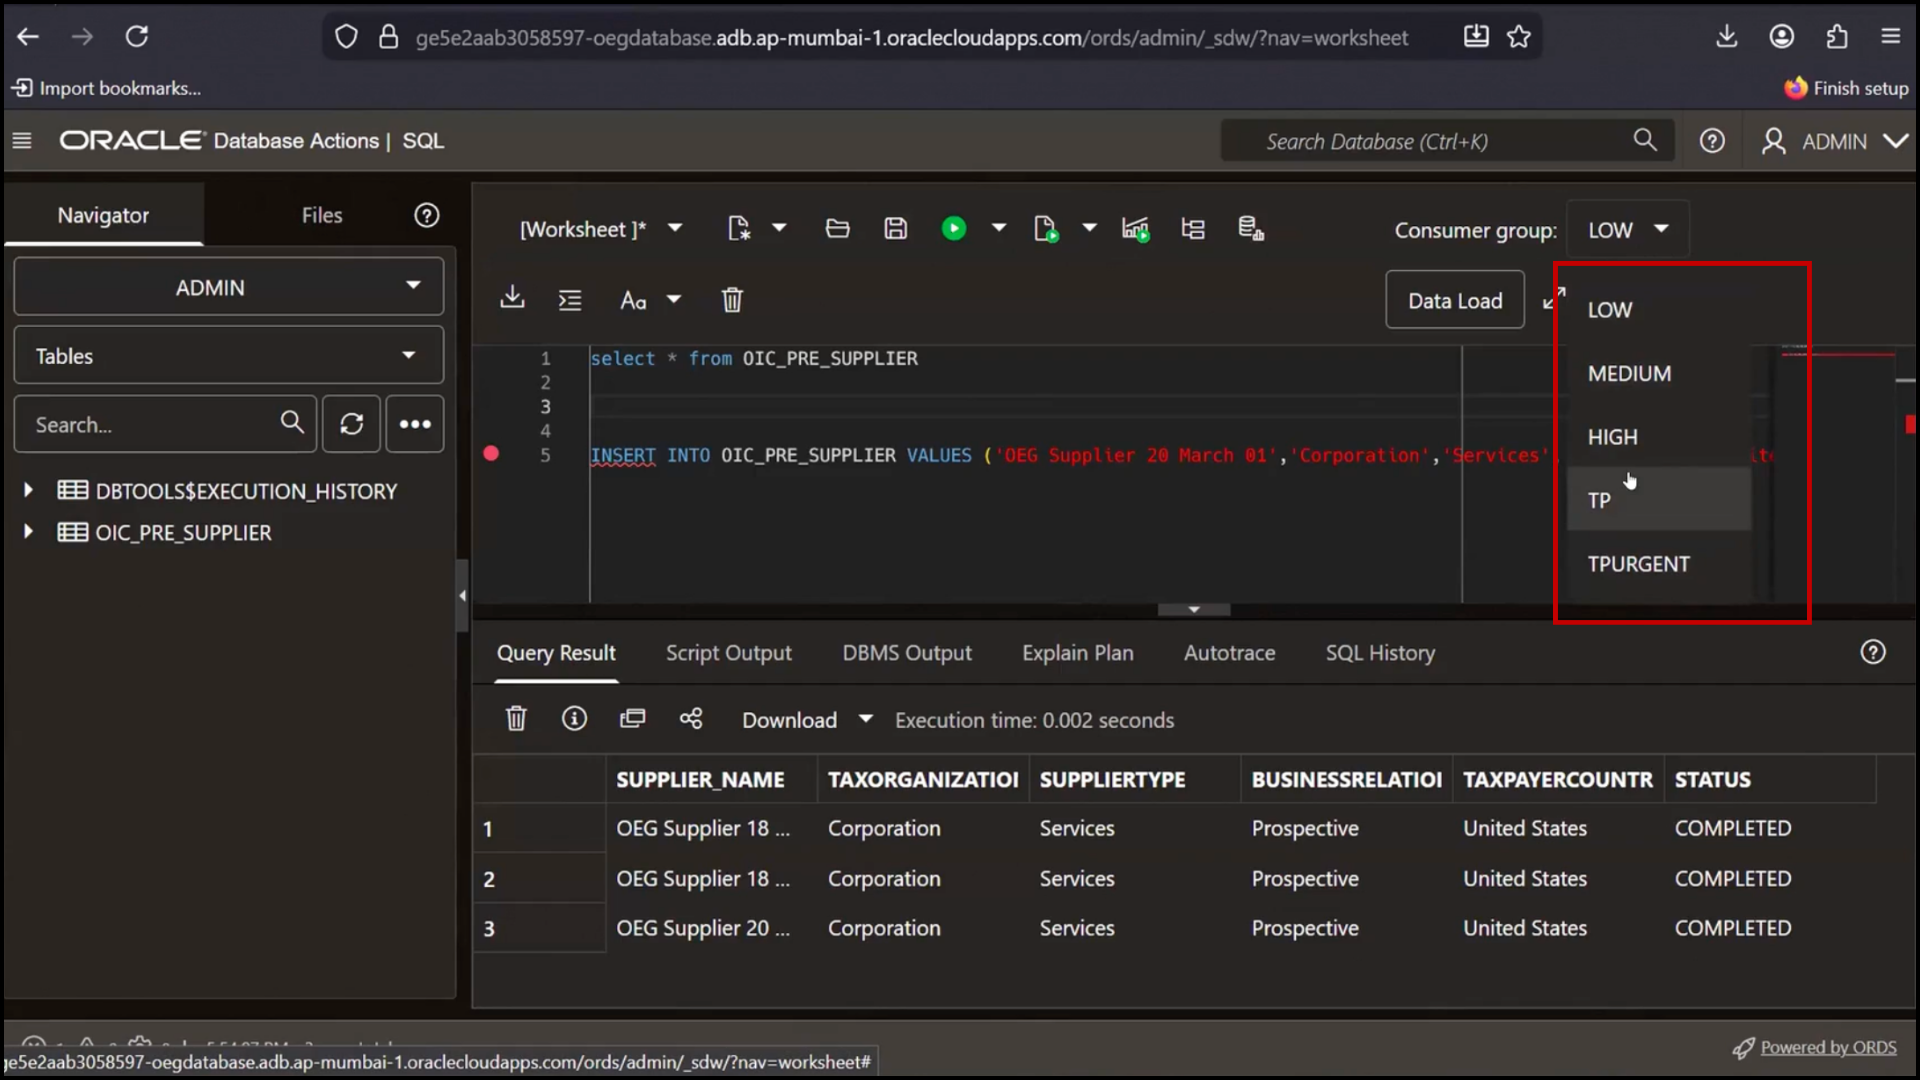Open the Run Script dropdown arrow
Screen dimensions: 1920x1080
(x=1090, y=229)
